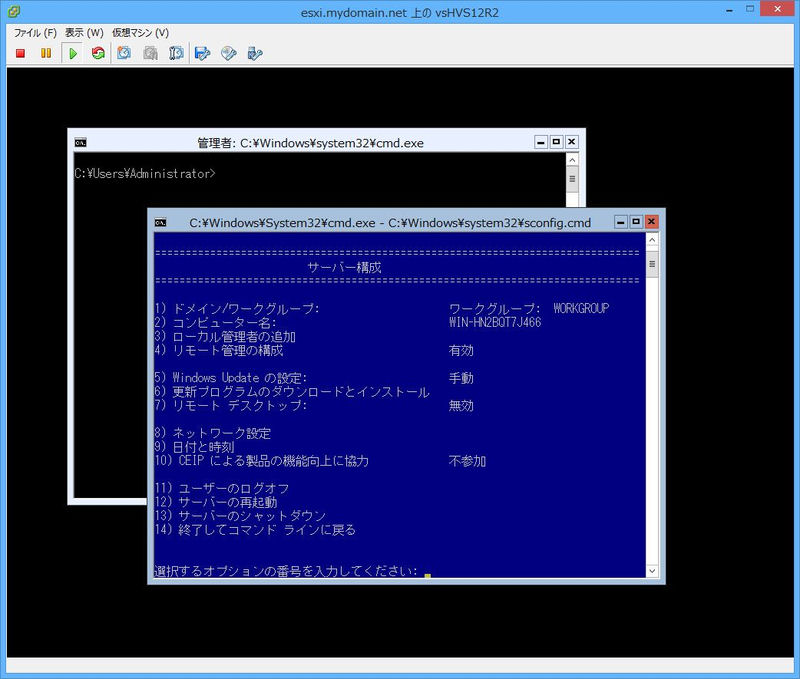
Task: Click sconfig window scrollbar down arrow
Action: pyautogui.click(x=652, y=571)
